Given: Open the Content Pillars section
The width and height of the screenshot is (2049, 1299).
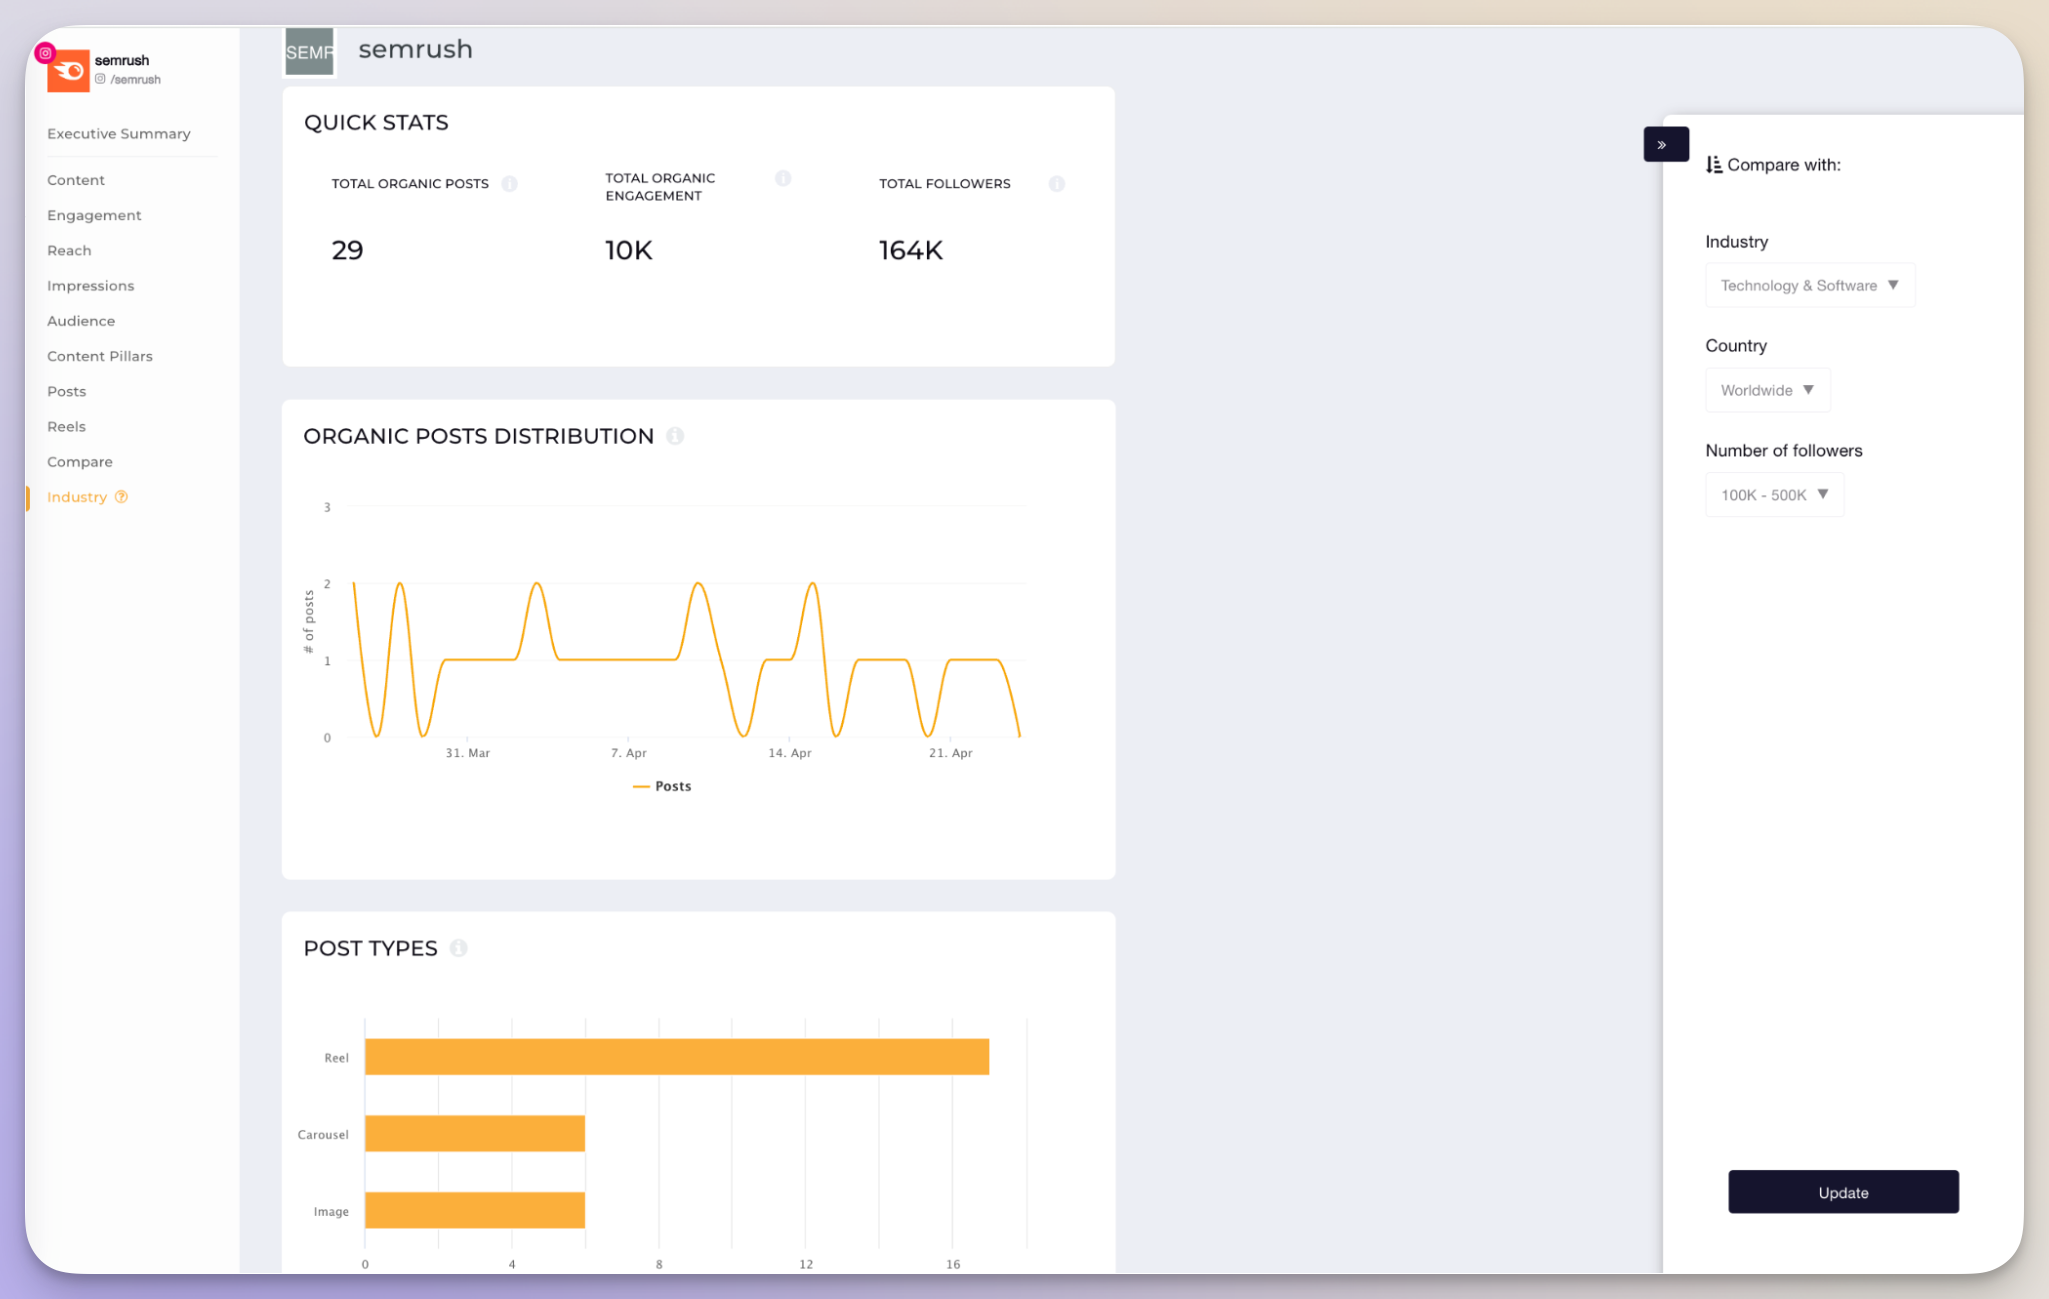Looking at the screenshot, I should tap(100, 356).
